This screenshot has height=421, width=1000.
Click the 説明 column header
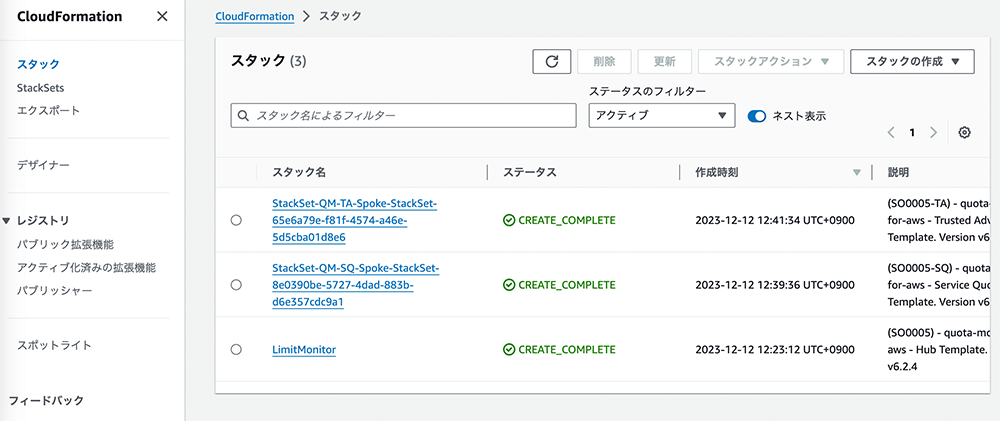(x=898, y=172)
